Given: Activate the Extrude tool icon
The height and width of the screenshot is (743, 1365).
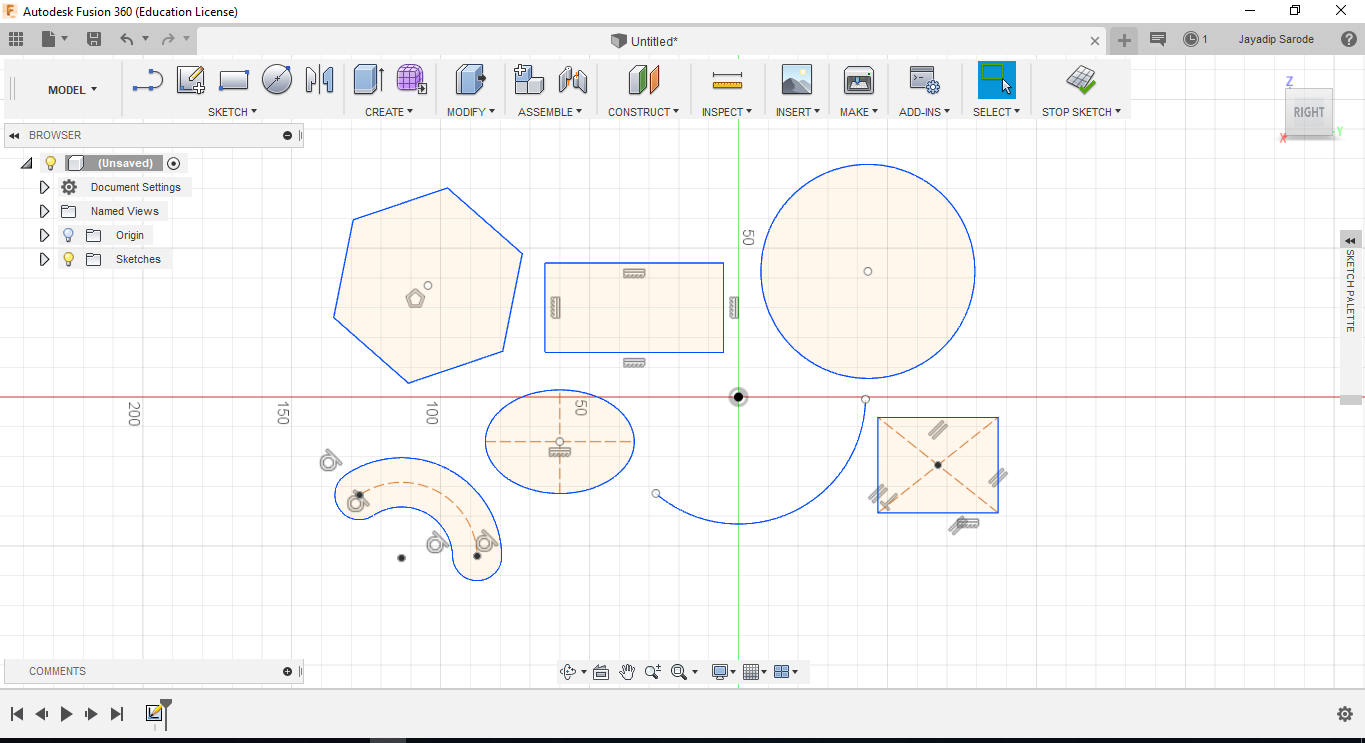Looking at the screenshot, I should (369, 80).
